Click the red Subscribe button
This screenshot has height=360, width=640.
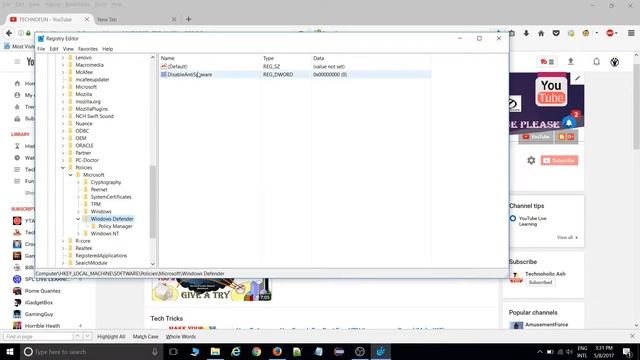[x=560, y=160]
